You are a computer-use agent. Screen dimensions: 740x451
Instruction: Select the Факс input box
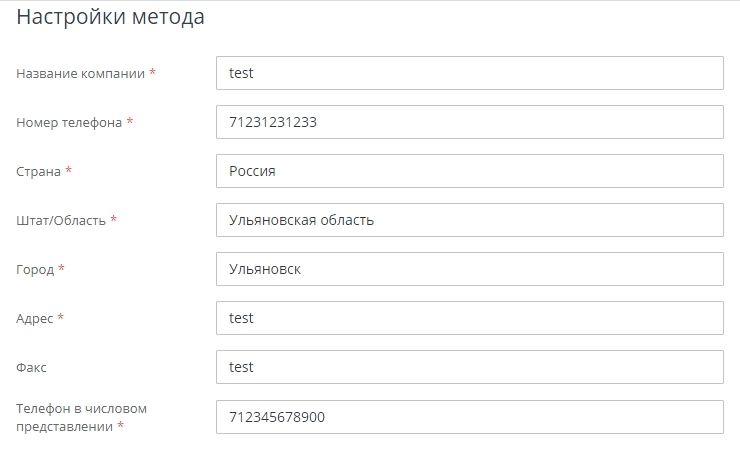point(469,367)
